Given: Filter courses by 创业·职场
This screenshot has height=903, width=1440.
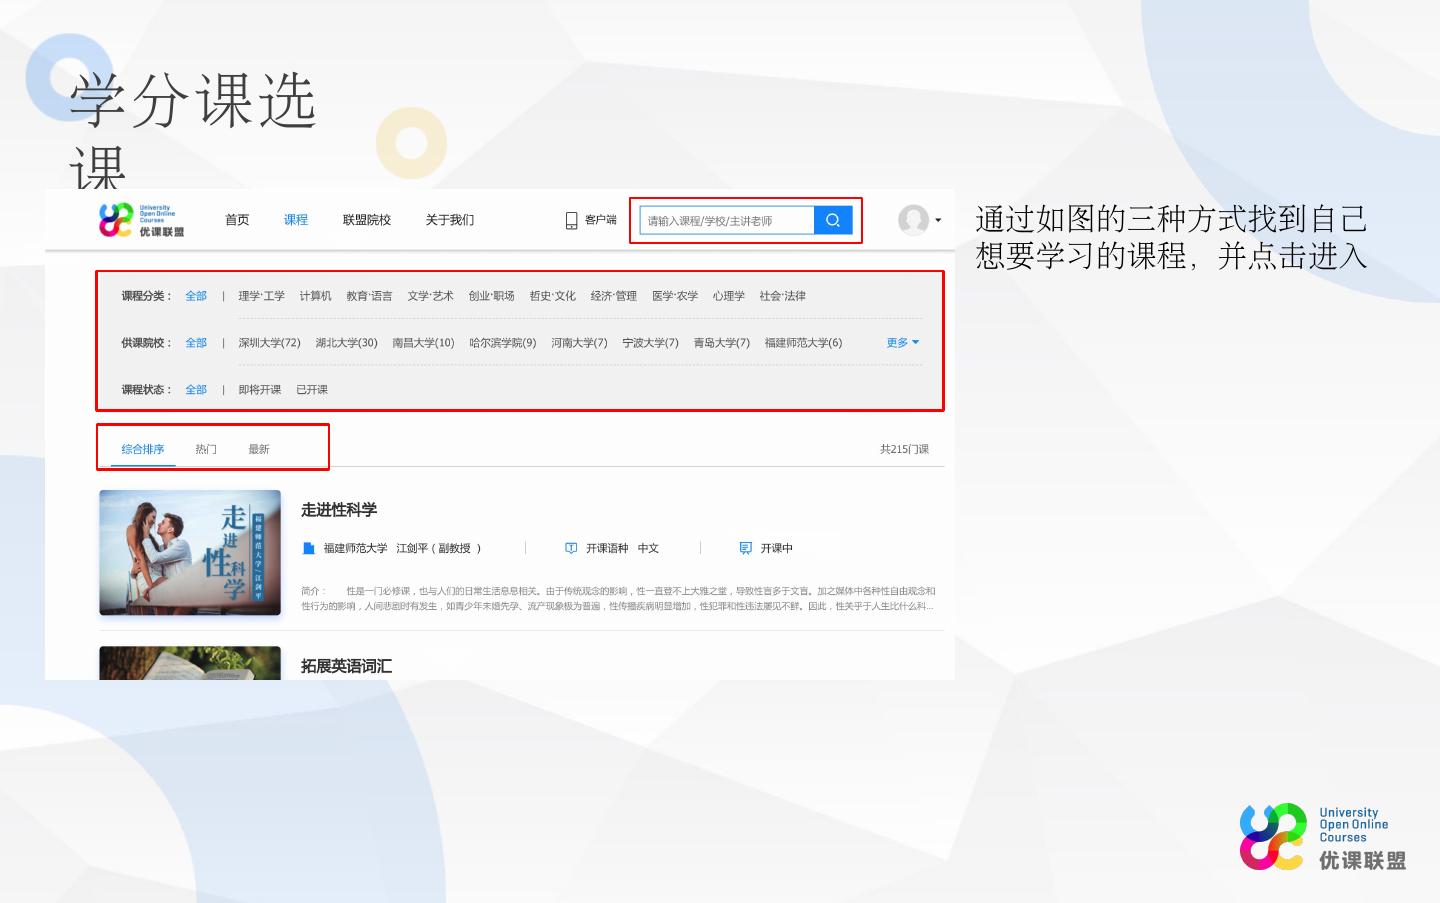Looking at the screenshot, I should [491, 296].
